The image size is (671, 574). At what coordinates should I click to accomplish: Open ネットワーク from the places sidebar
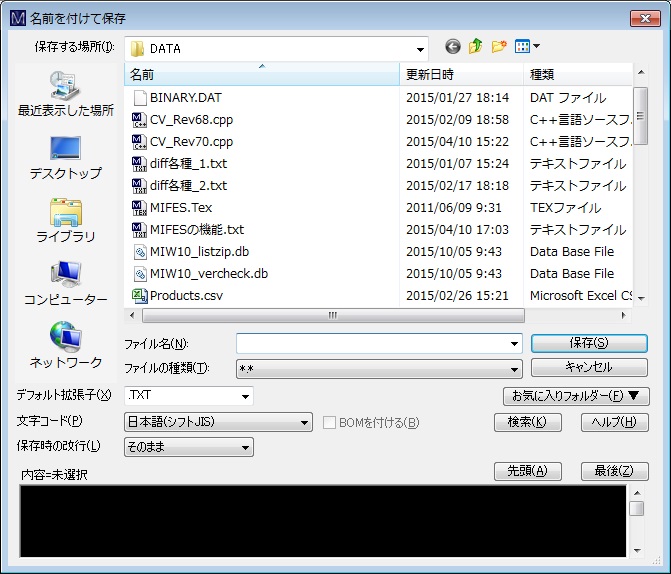click(66, 346)
